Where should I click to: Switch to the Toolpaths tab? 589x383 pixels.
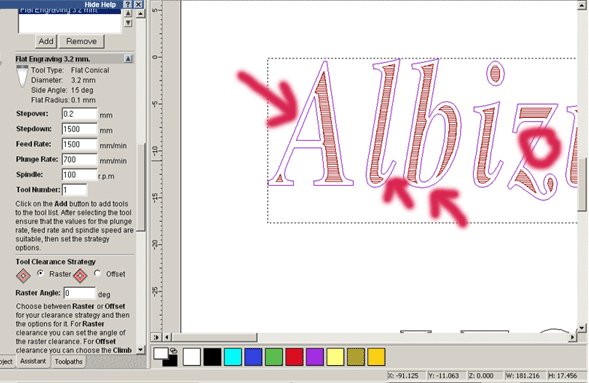click(68, 362)
